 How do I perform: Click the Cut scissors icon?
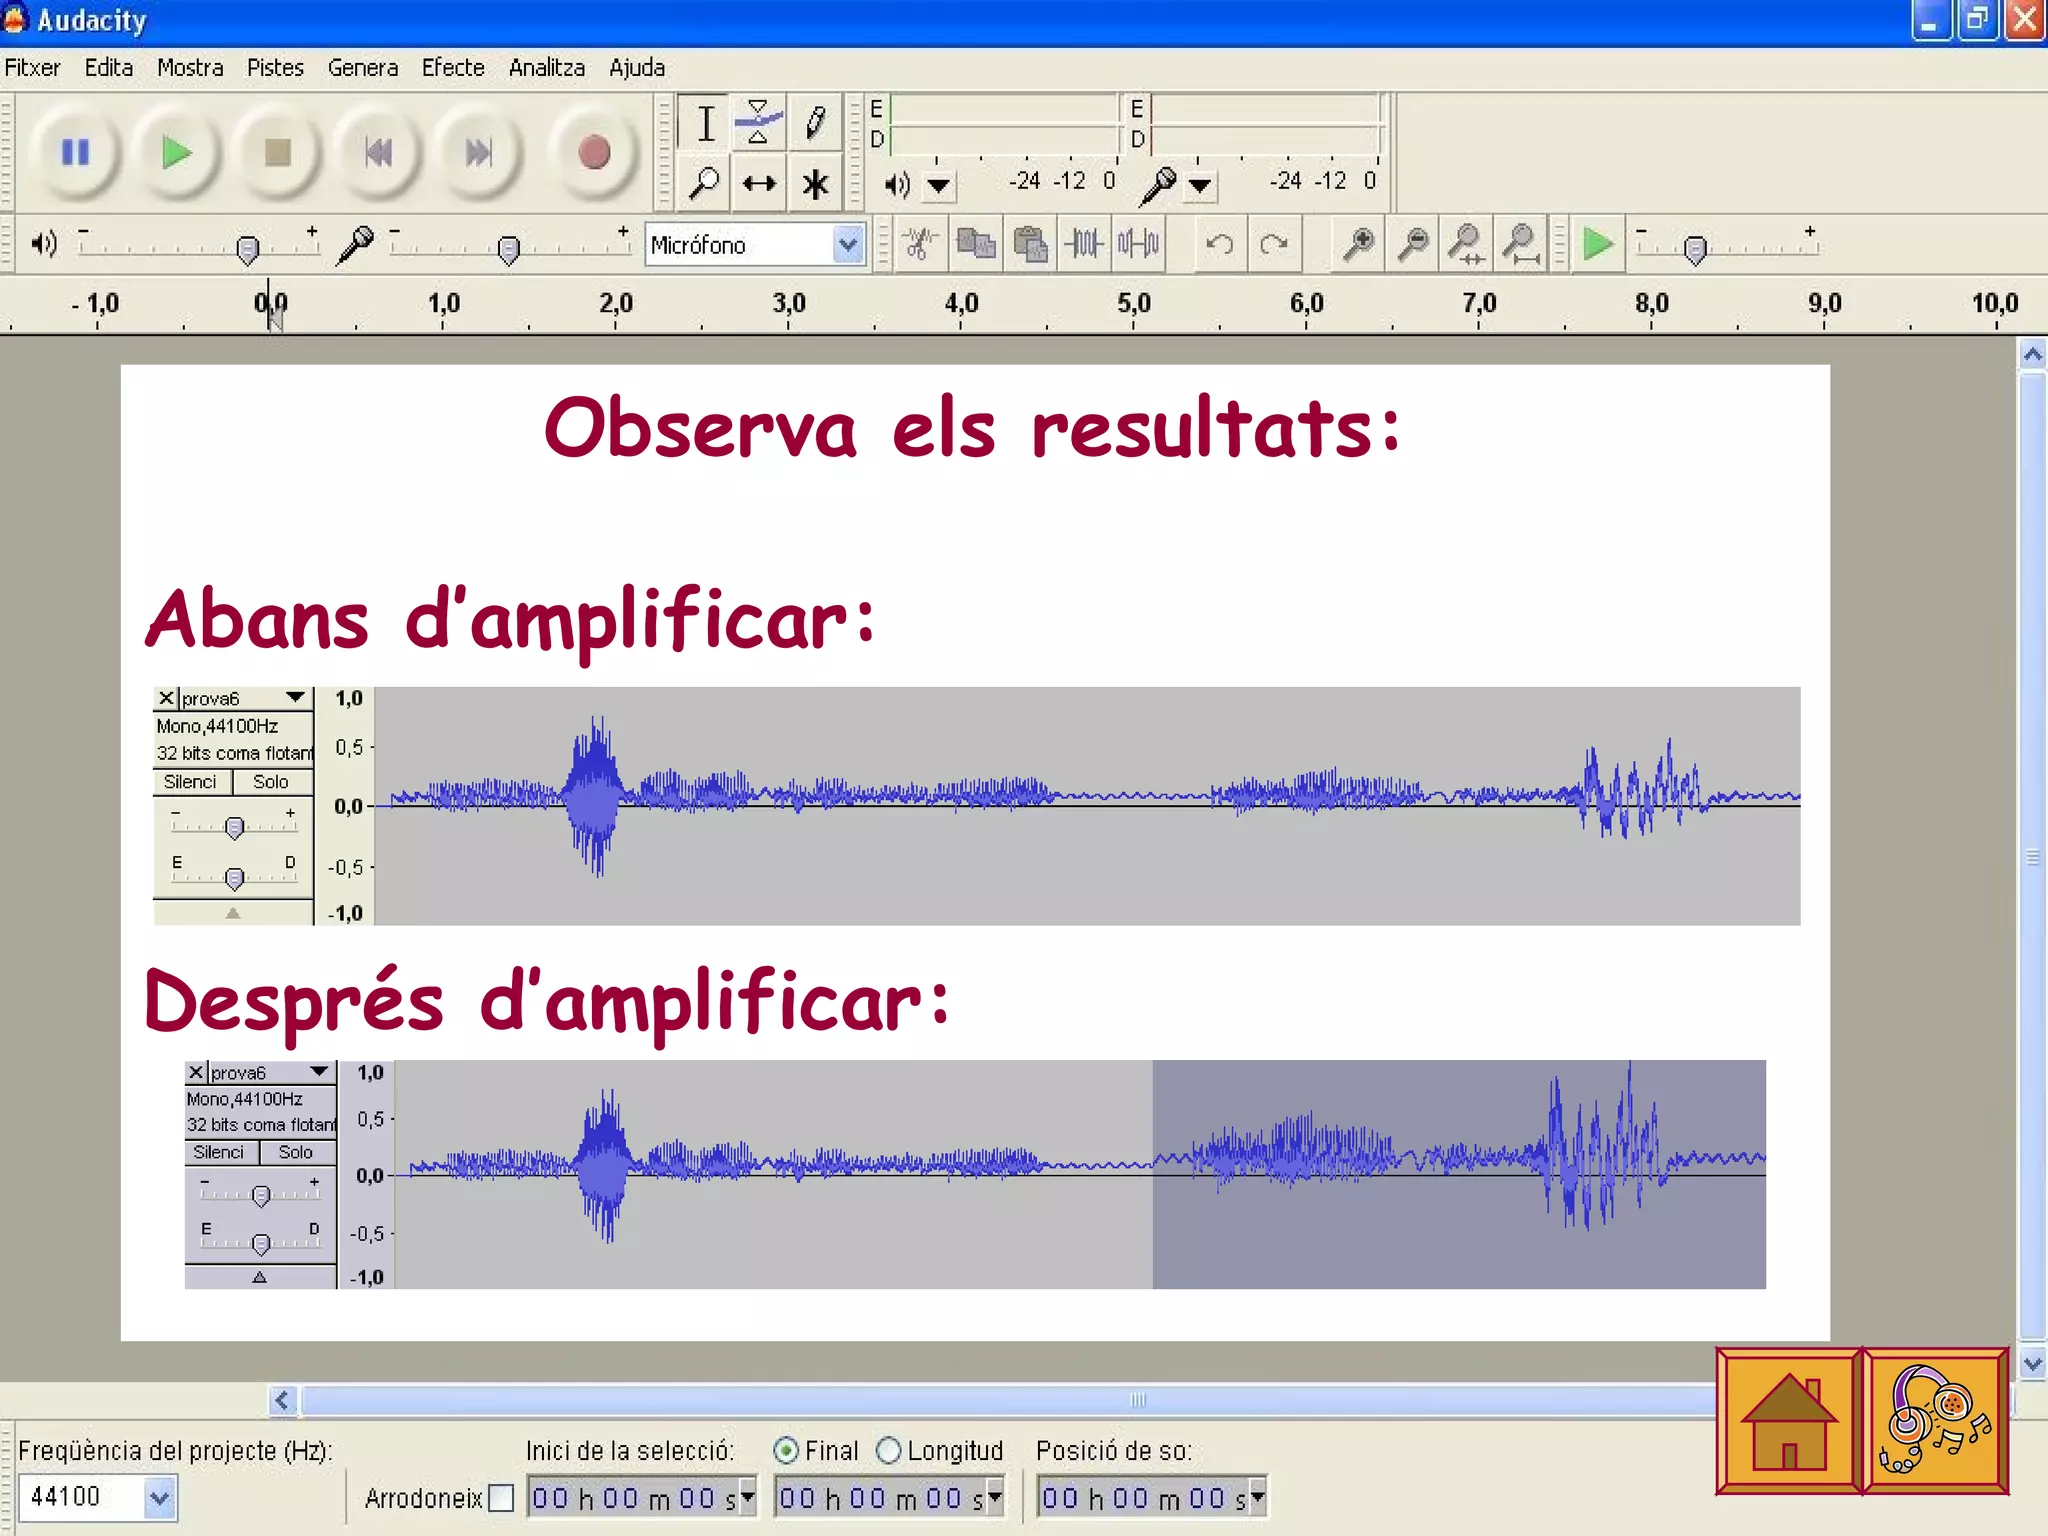point(920,243)
